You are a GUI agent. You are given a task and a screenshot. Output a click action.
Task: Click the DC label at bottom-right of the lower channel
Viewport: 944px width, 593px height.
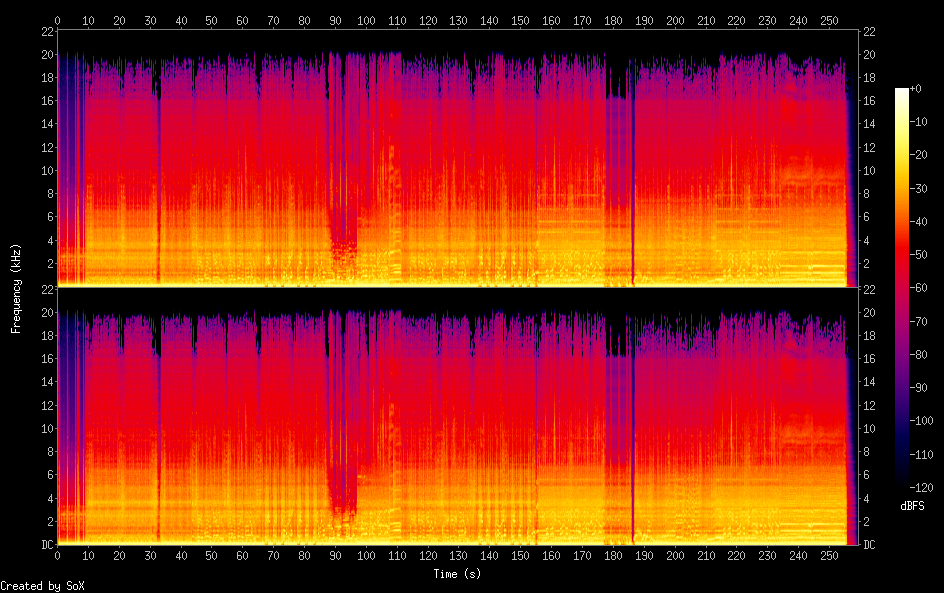[870, 544]
